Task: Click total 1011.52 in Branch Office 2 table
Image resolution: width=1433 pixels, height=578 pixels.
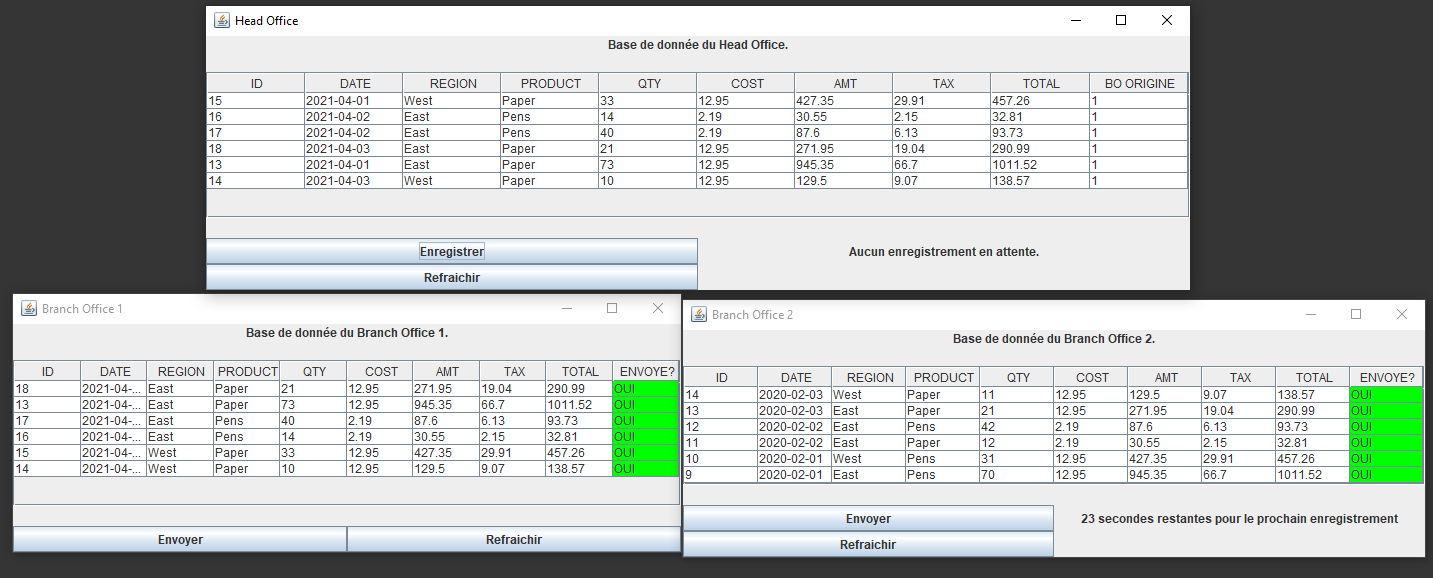Action: tap(1313, 475)
